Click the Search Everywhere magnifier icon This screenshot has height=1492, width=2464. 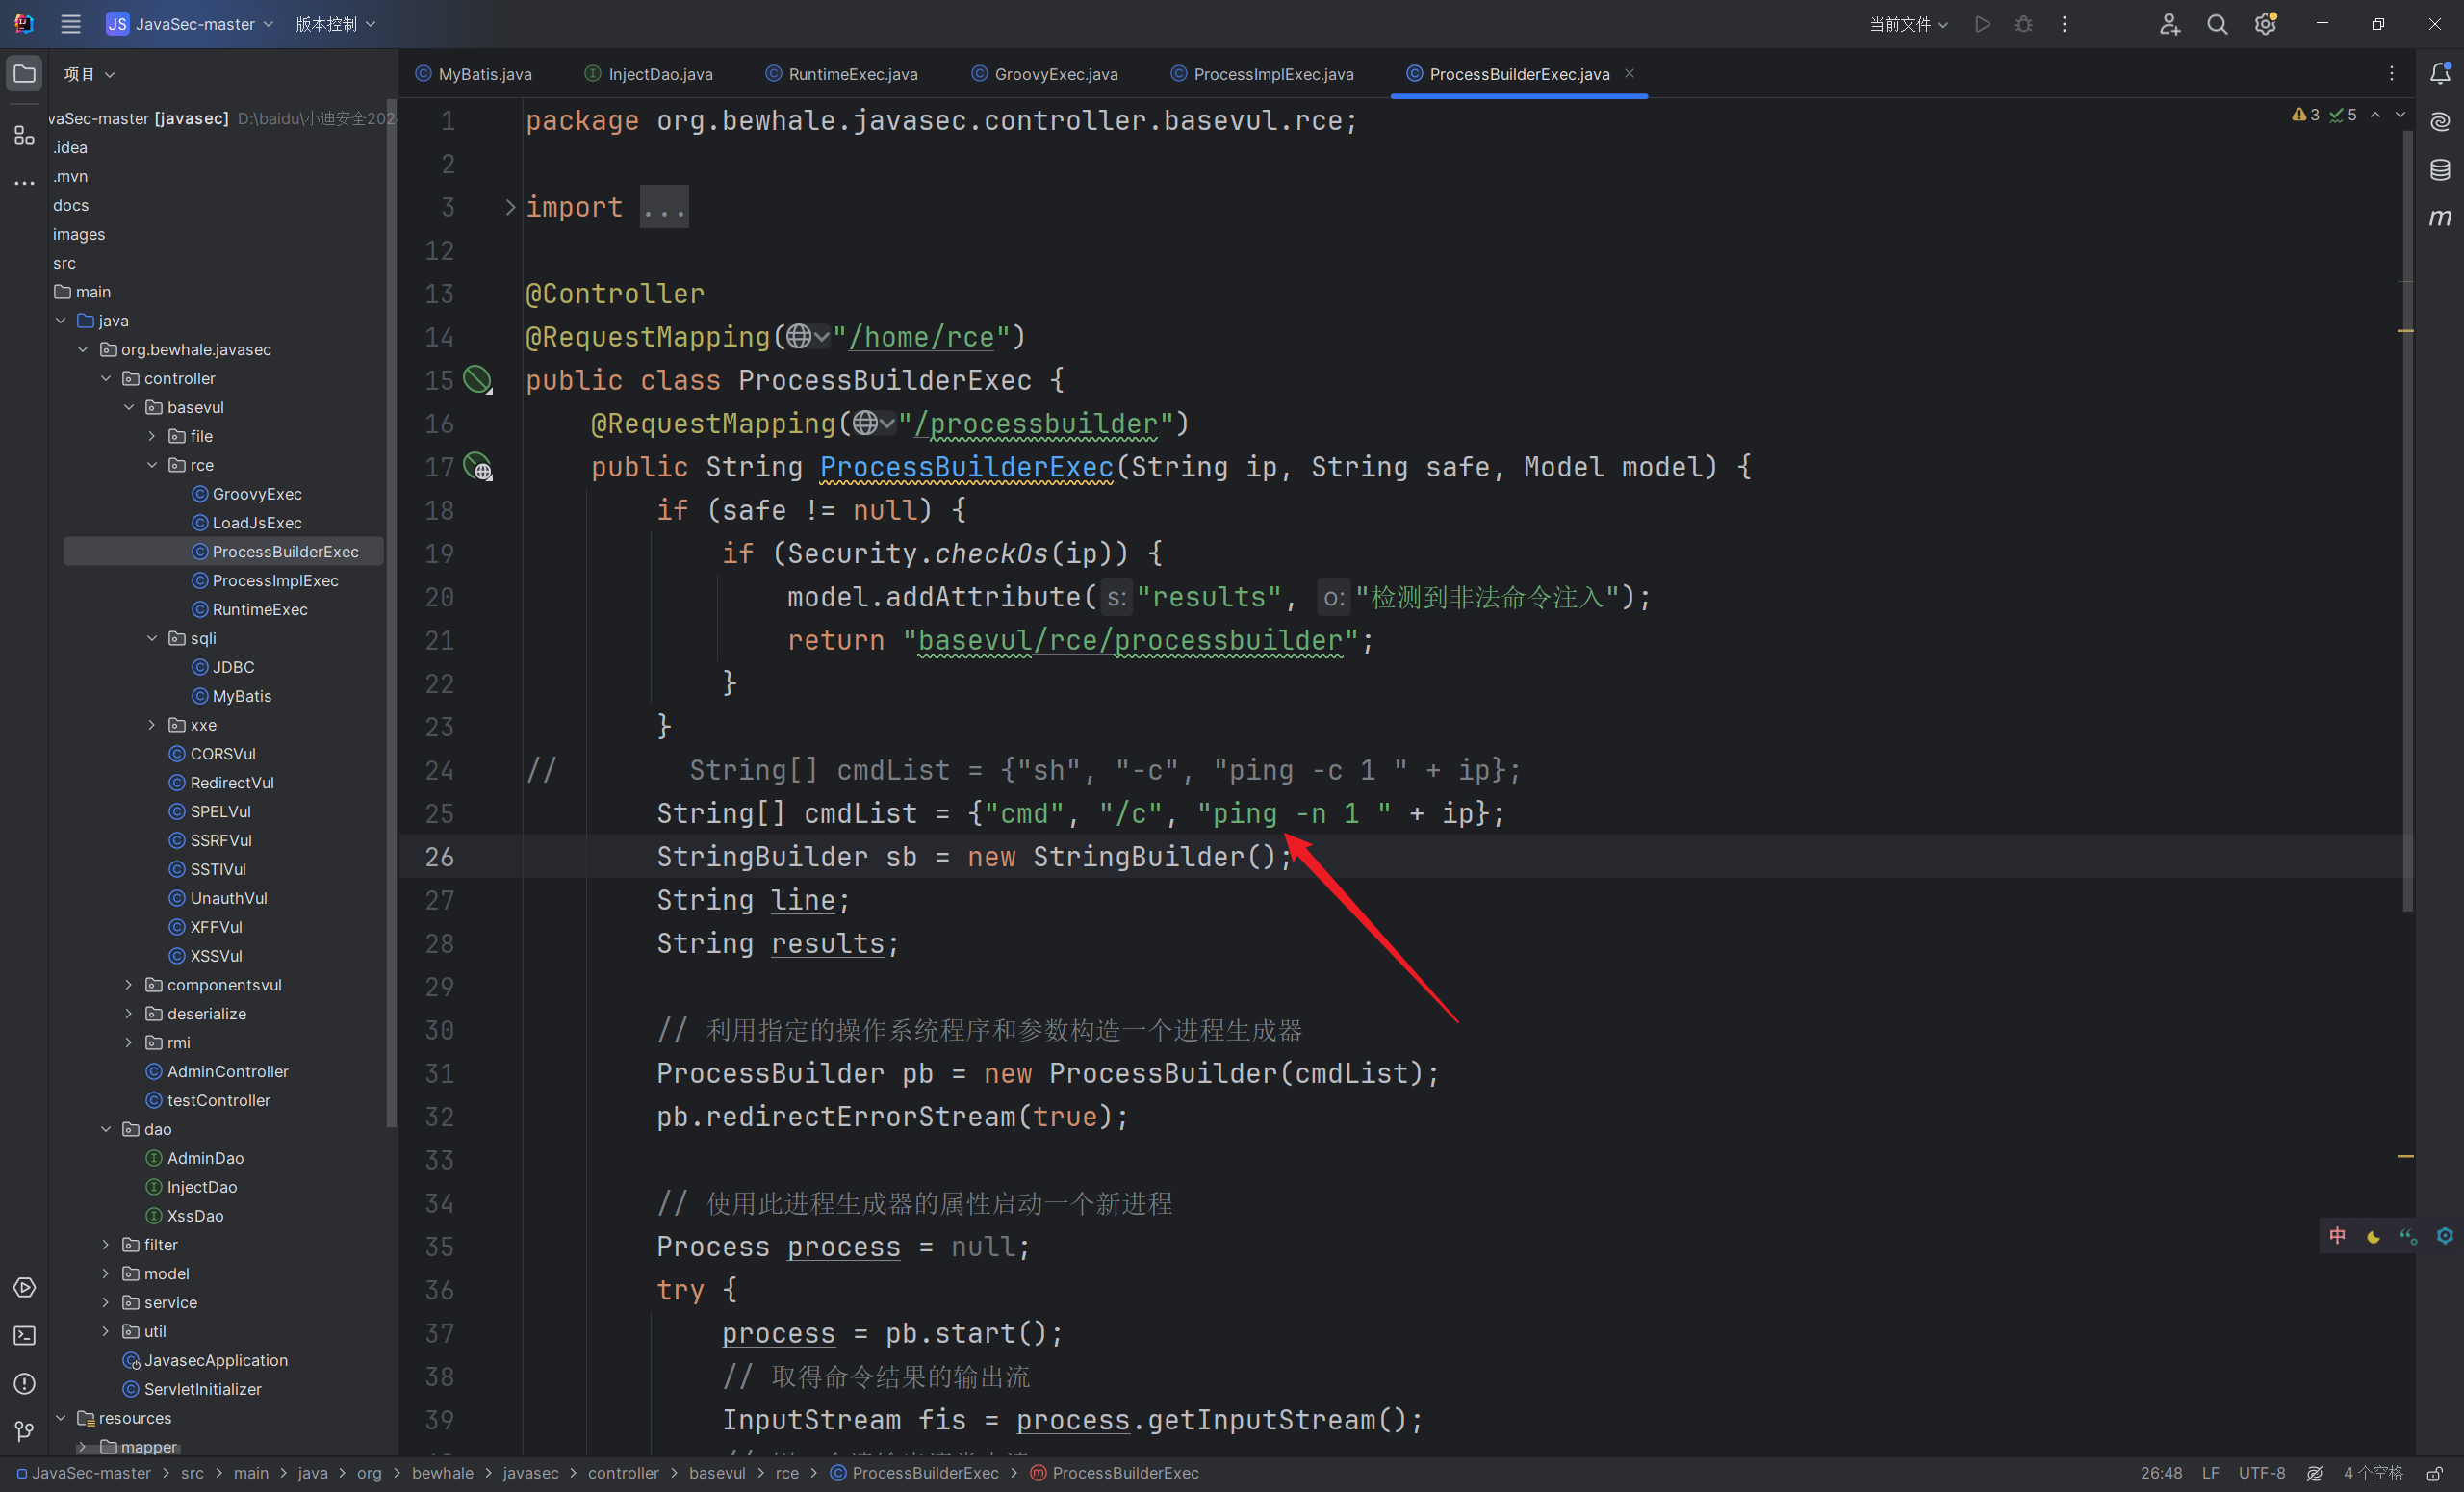point(2216,24)
